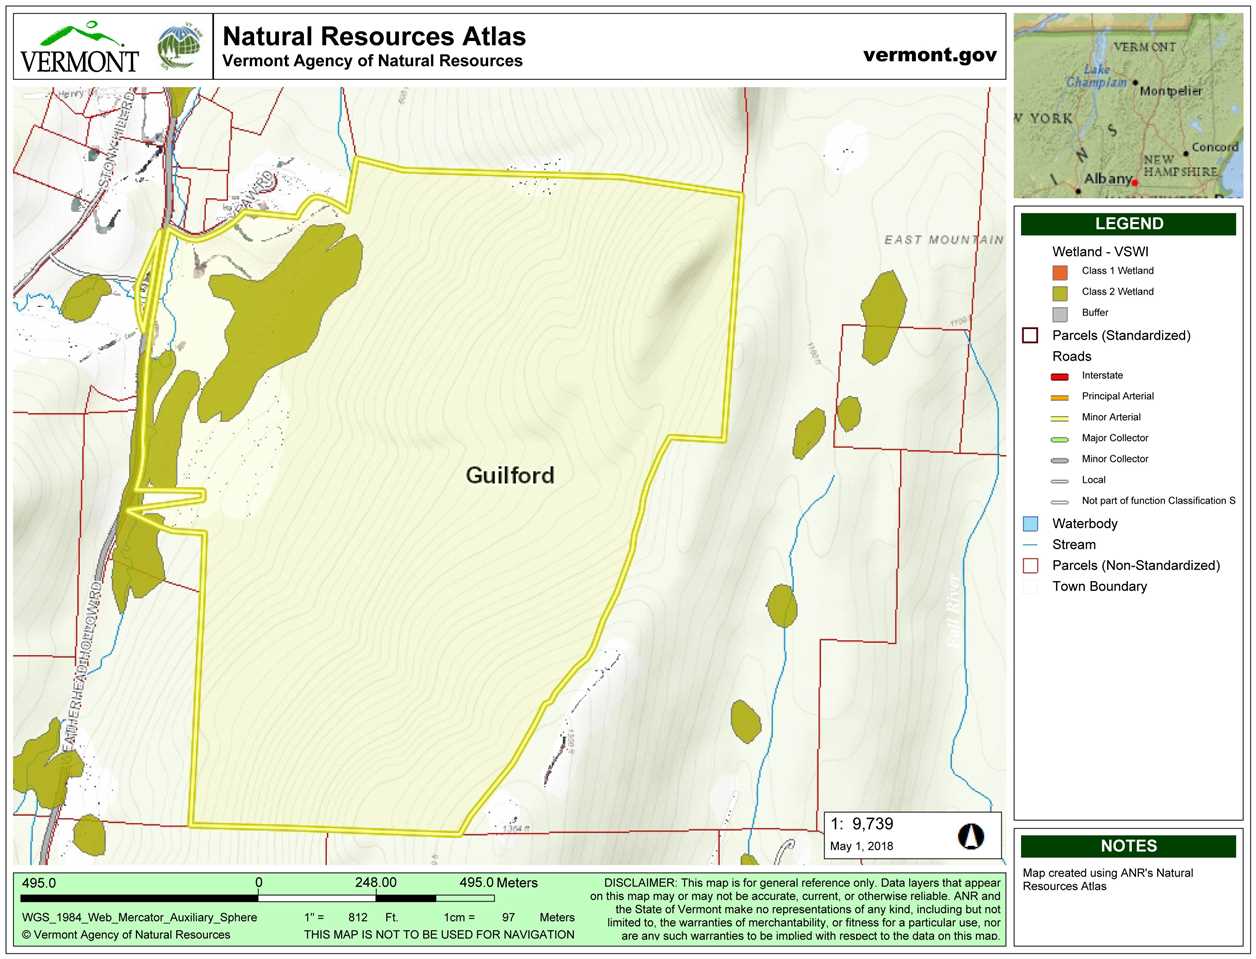Click the NOTES panel header
1256x959 pixels.
[x=1128, y=846]
